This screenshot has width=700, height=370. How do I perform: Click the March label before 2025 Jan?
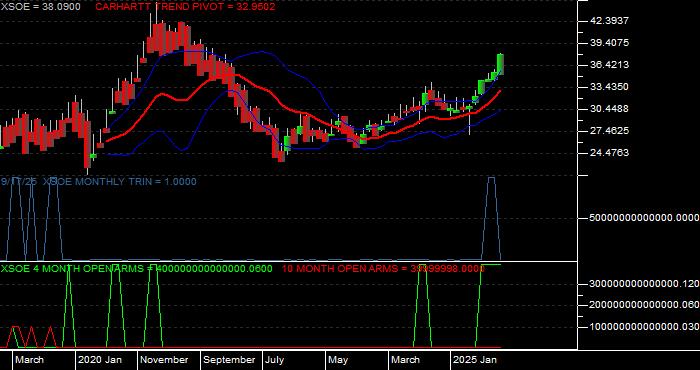[405, 360]
